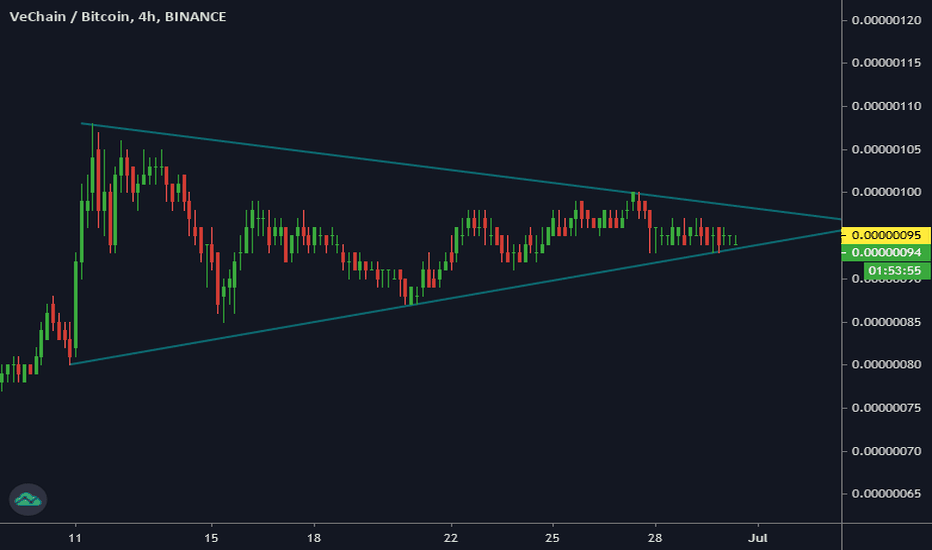This screenshot has width=932, height=550.
Task: Click the 0.00000110 price axis label
Action: pos(886,106)
